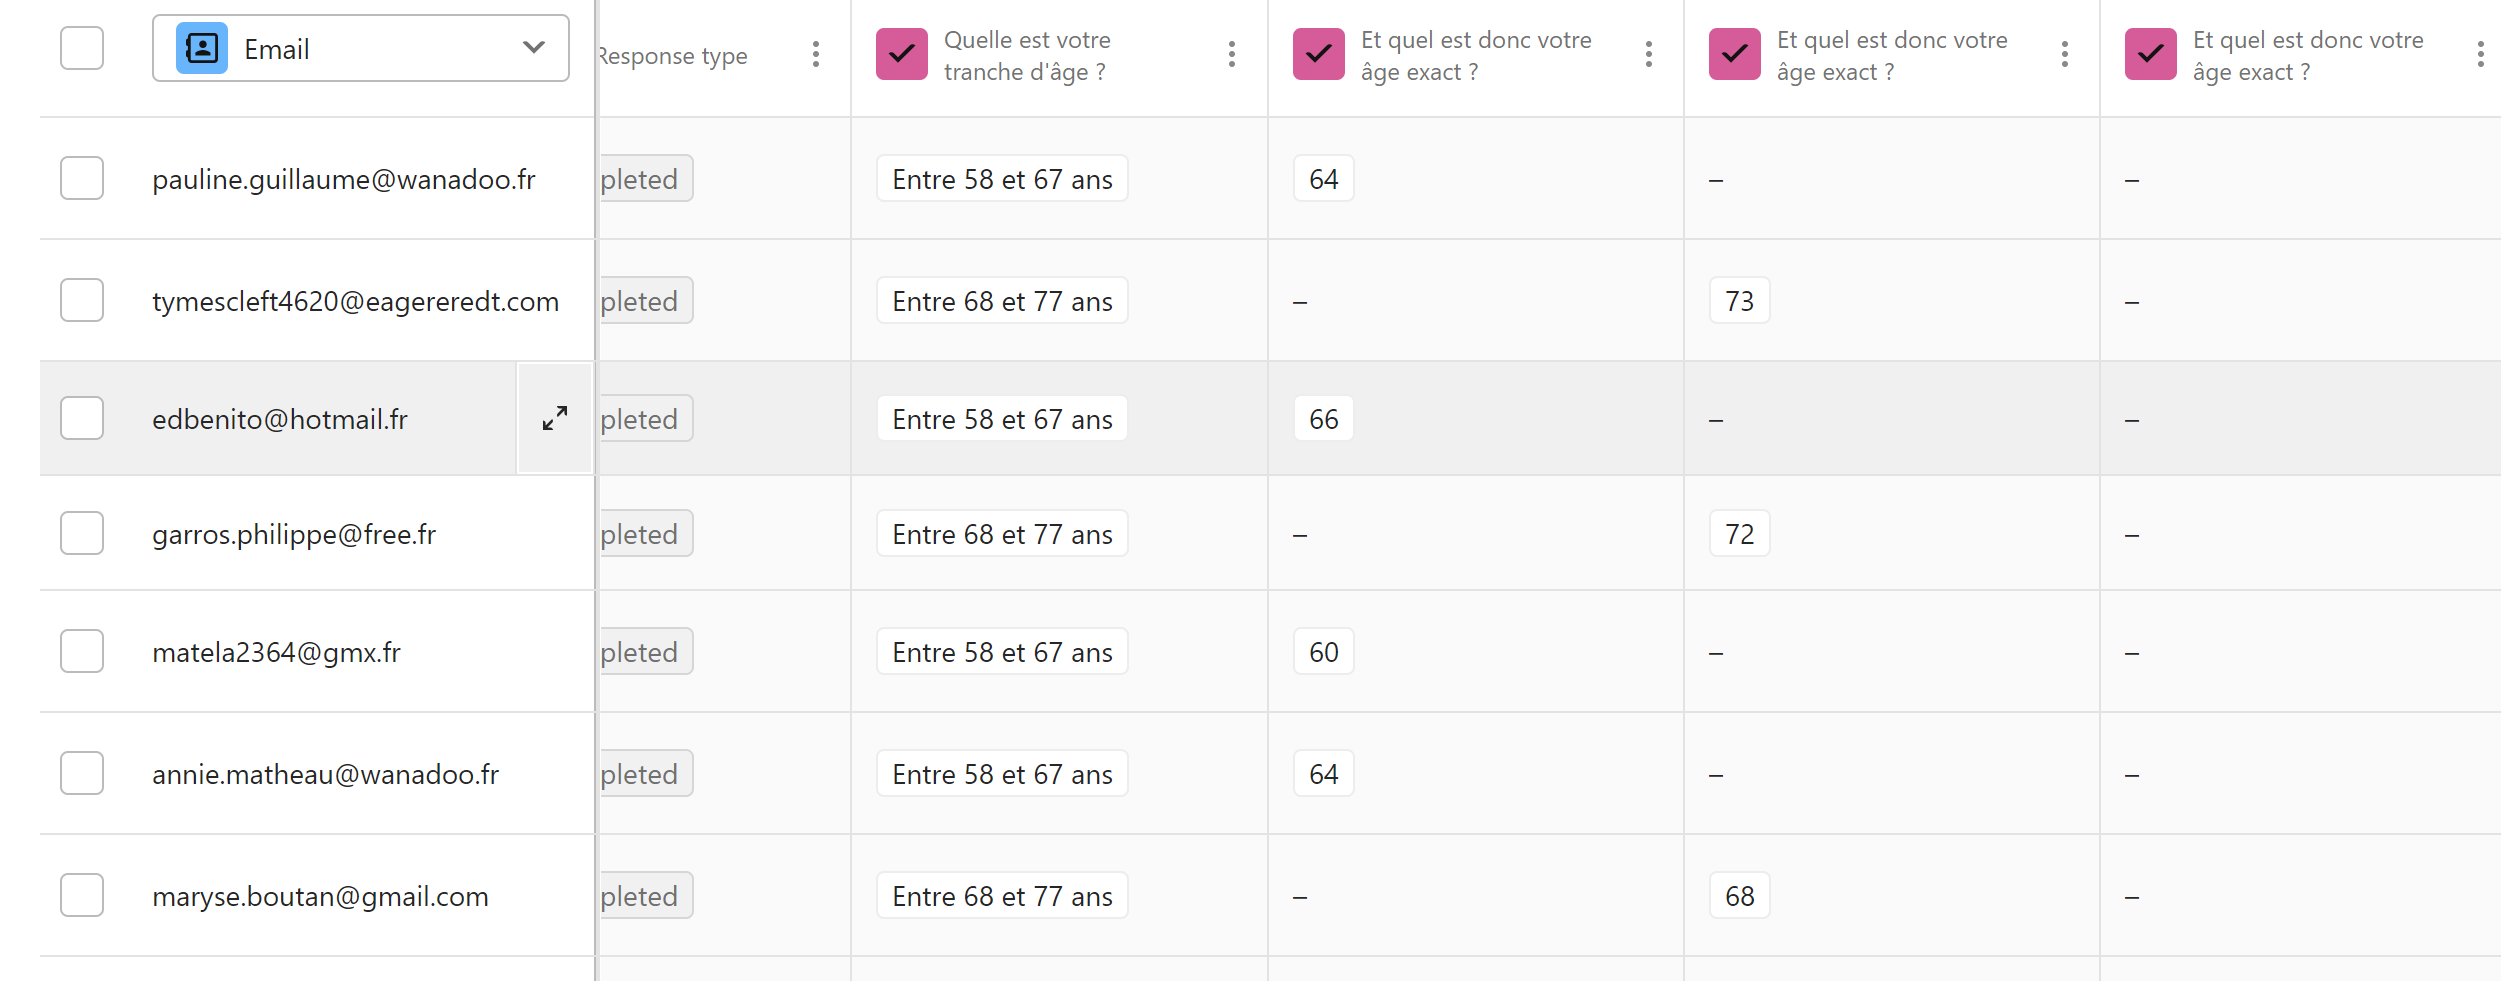This screenshot has width=2502, height=982.
Task: Check the box for garros.philippe@free.fr
Action: [x=82, y=533]
